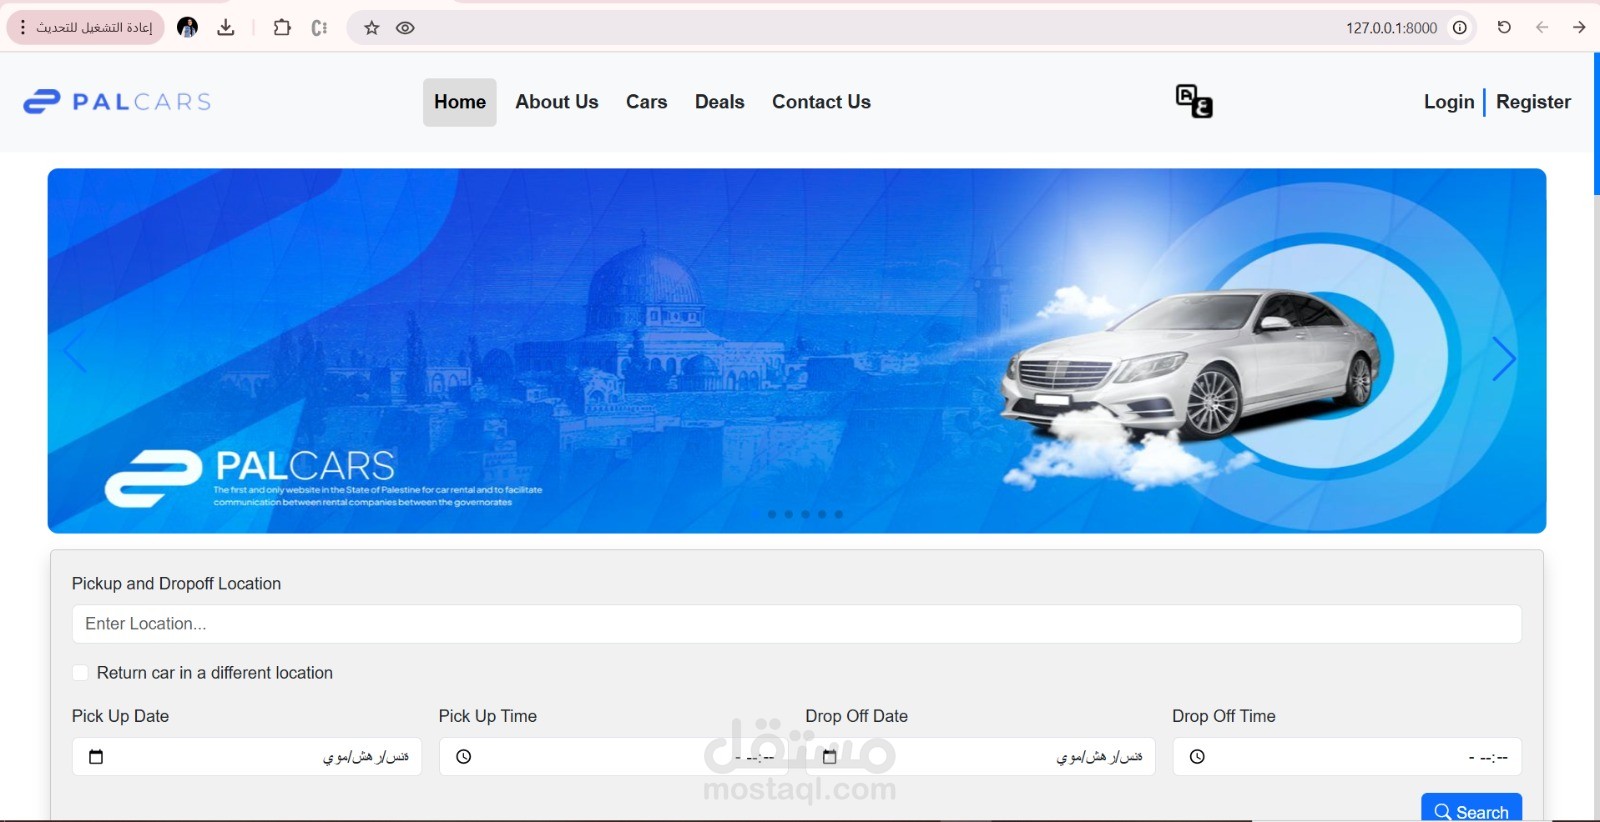1600x822 pixels.
Task: Select last carousel indicator dot
Action: click(839, 514)
